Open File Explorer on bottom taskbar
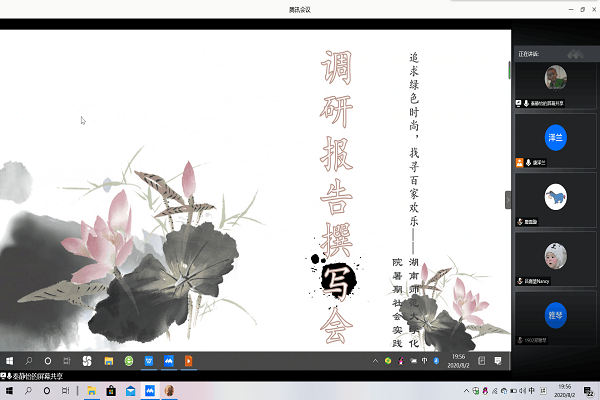The width and height of the screenshot is (600, 400). coord(90,389)
